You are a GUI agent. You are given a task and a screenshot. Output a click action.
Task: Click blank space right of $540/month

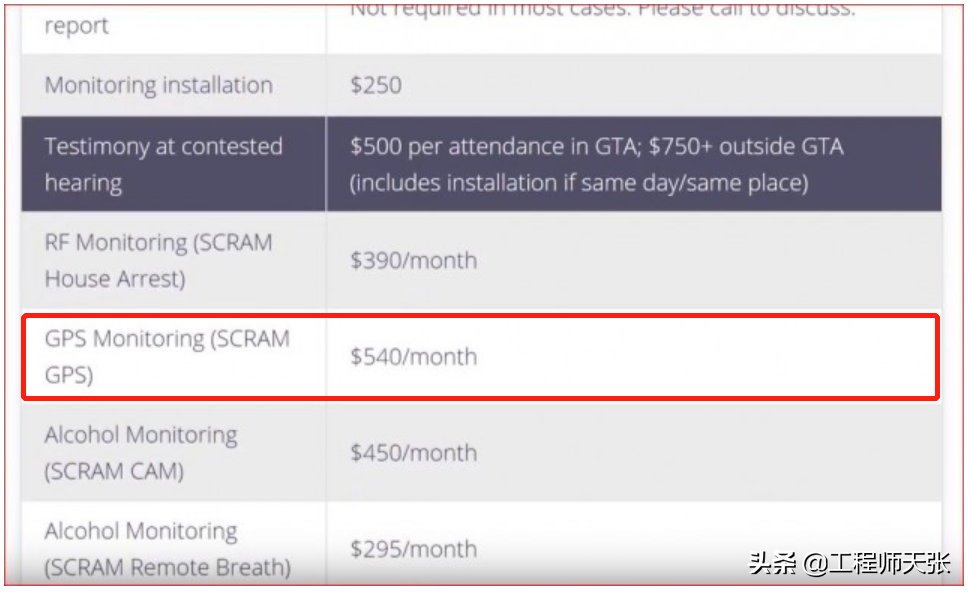(x=700, y=357)
